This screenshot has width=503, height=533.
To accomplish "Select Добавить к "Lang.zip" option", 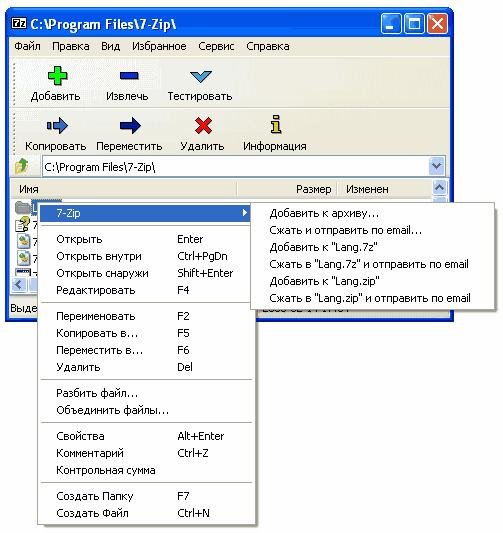I will [x=324, y=281].
